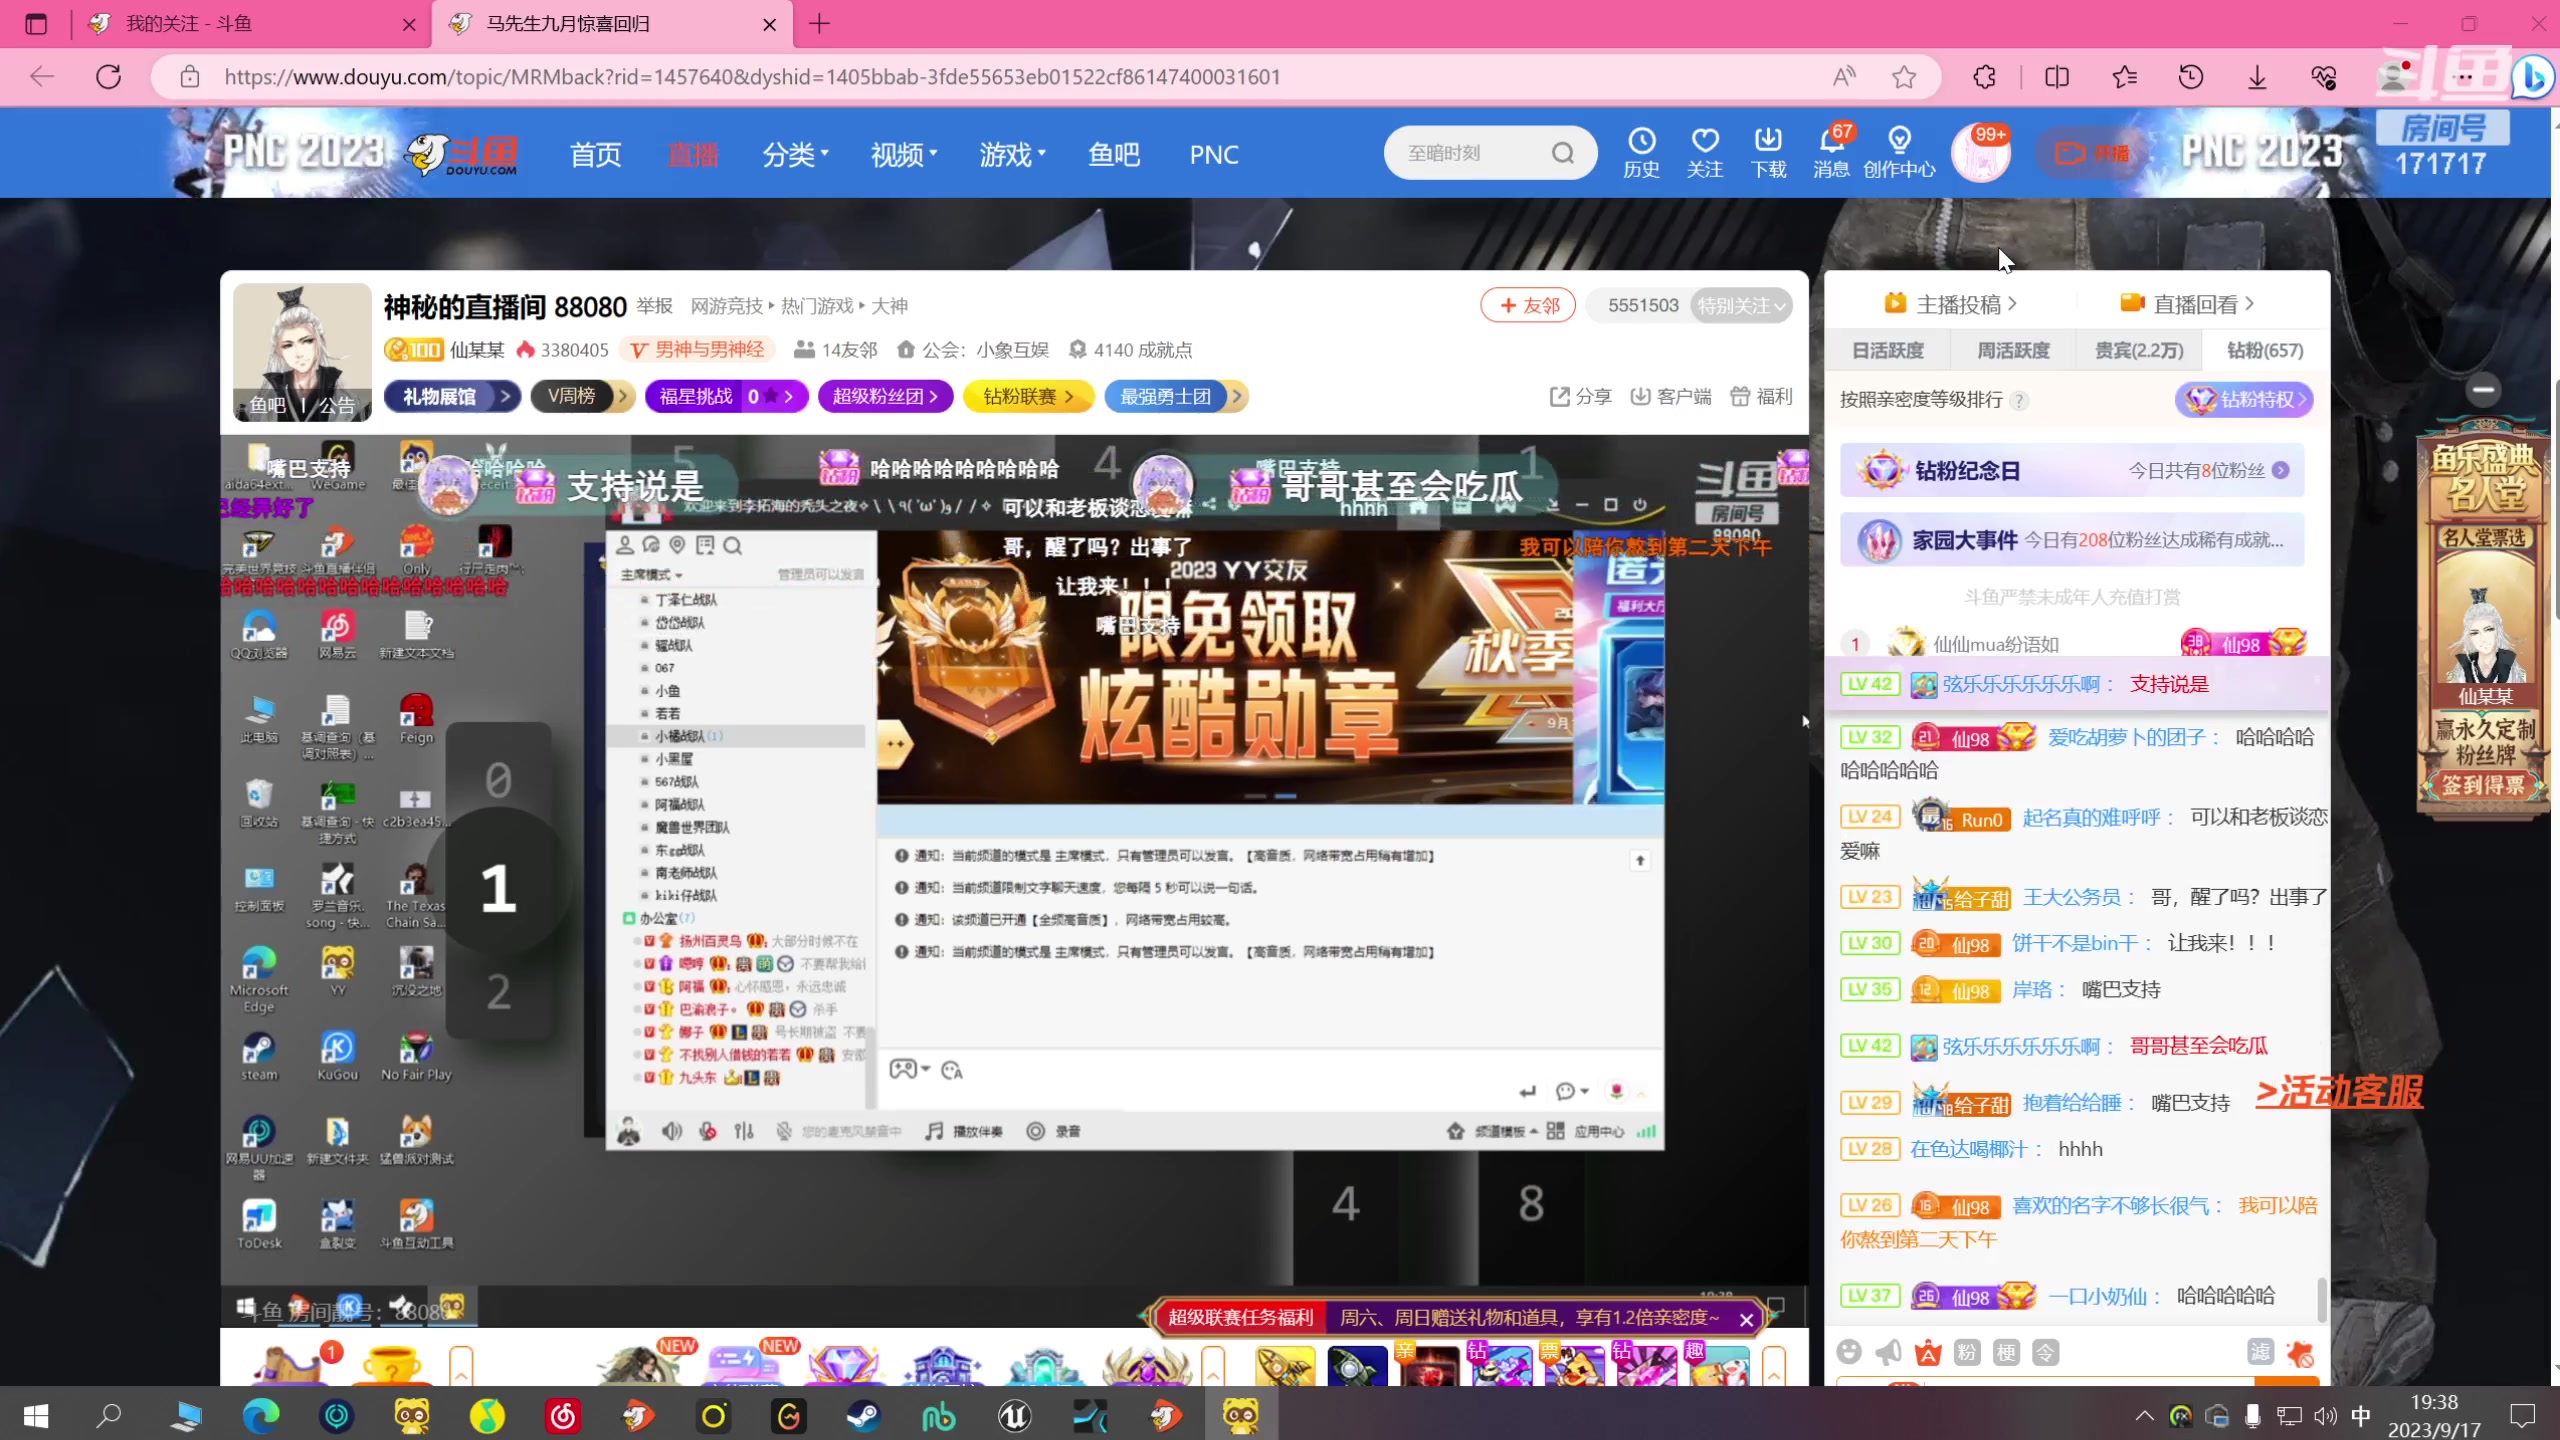2560x1440 pixels.
Task: Open Windows Start menu
Action: coord(36,1415)
